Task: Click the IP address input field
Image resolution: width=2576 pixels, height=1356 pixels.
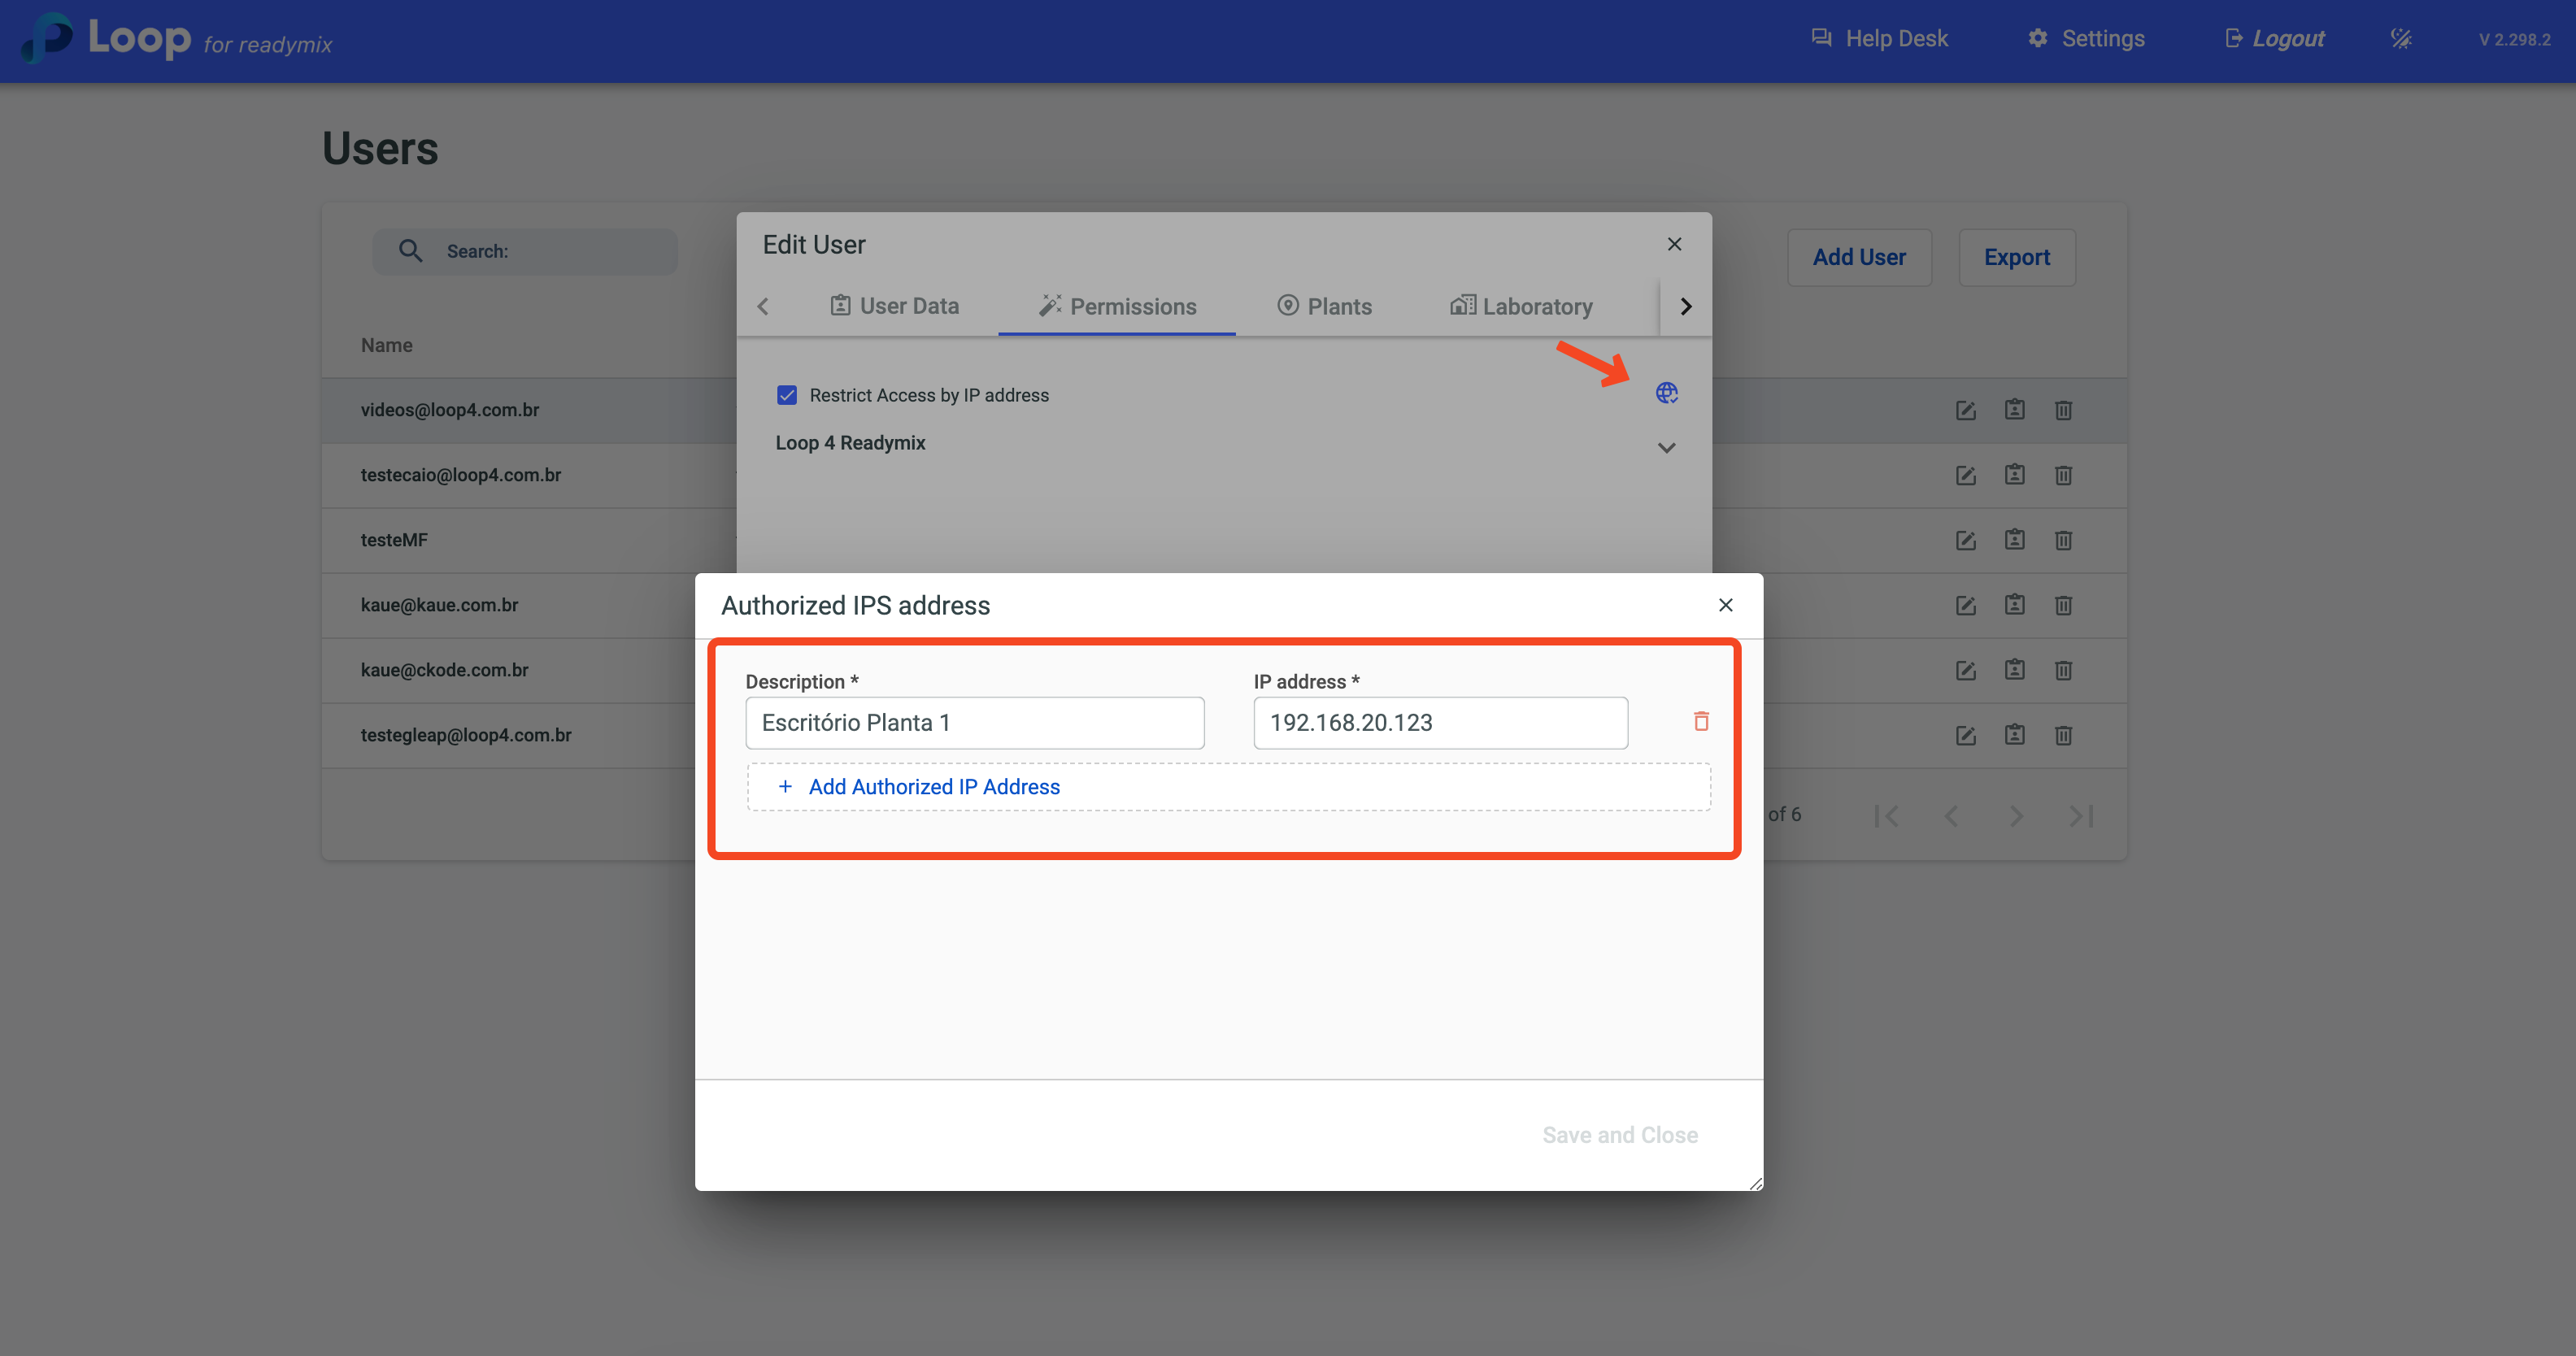Action: tap(1440, 722)
